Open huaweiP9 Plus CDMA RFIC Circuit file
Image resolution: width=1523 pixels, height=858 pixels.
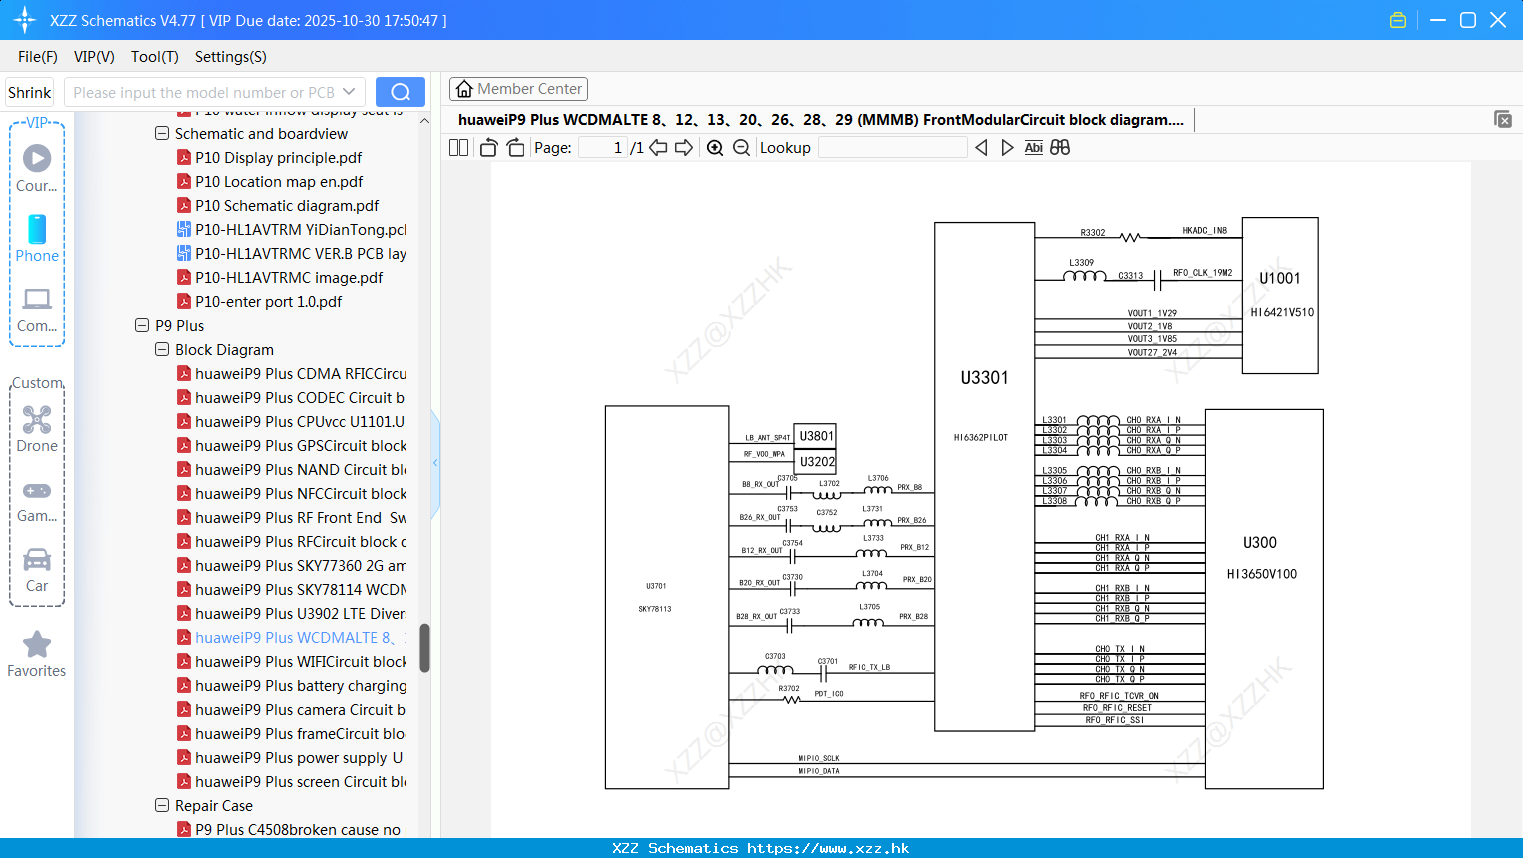(x=300, y=373)
